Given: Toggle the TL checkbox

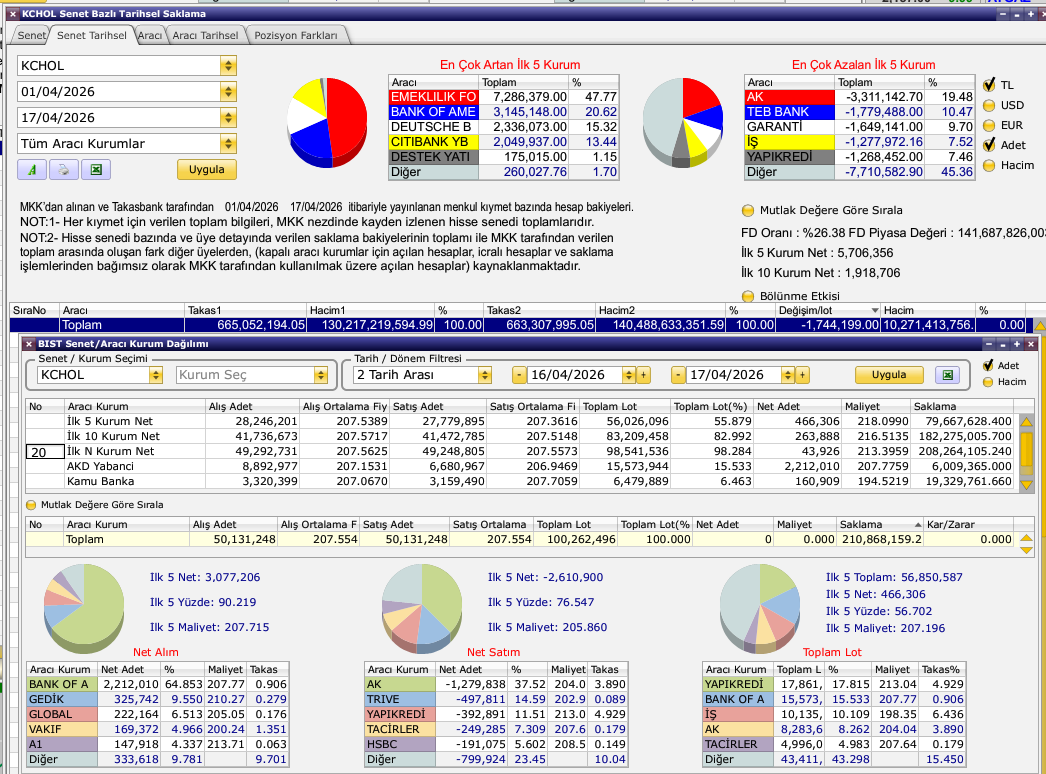Looking at the screenshot, I should (989, 85).
